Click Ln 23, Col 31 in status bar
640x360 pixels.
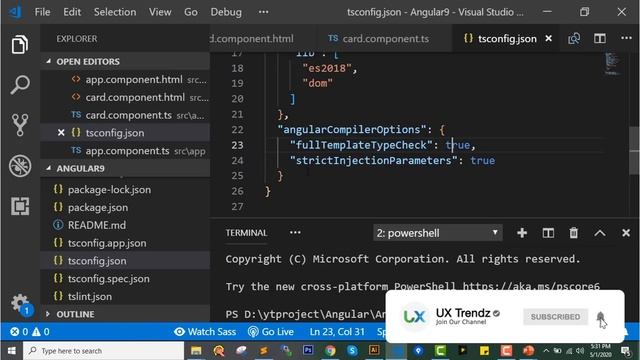point(337,331)
